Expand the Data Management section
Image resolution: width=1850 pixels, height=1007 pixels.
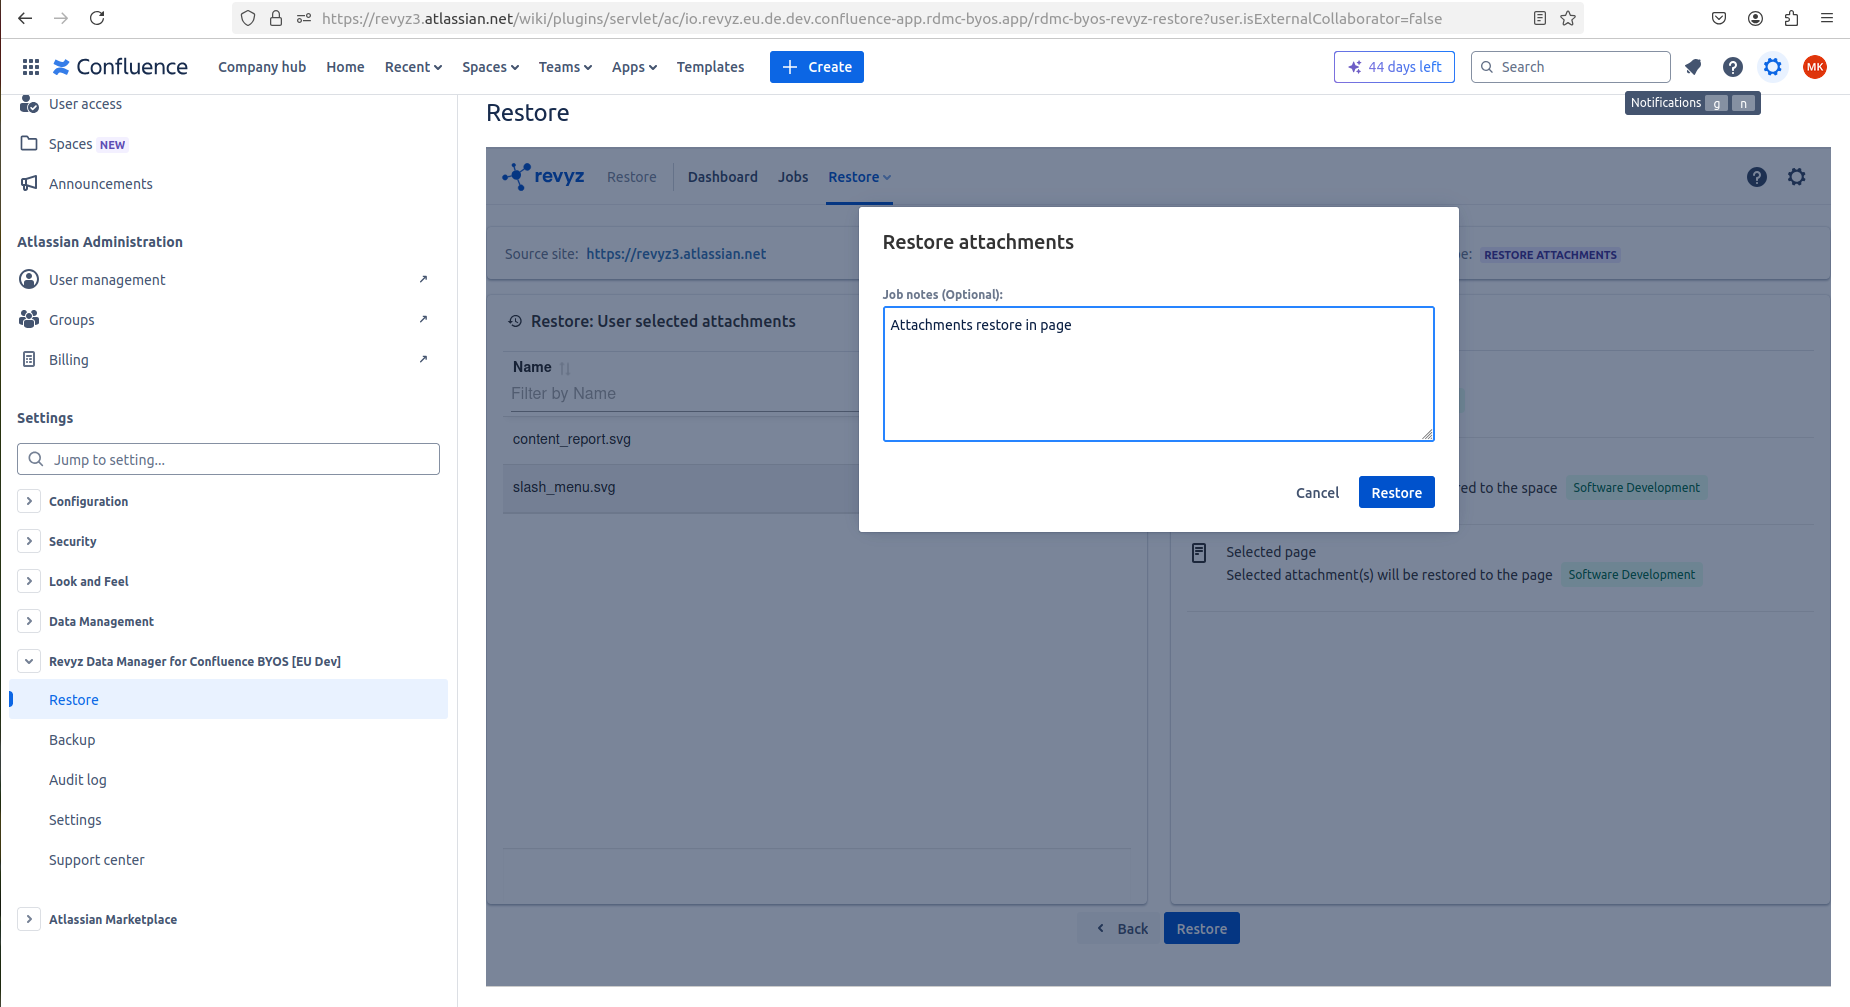pos(29,621)
